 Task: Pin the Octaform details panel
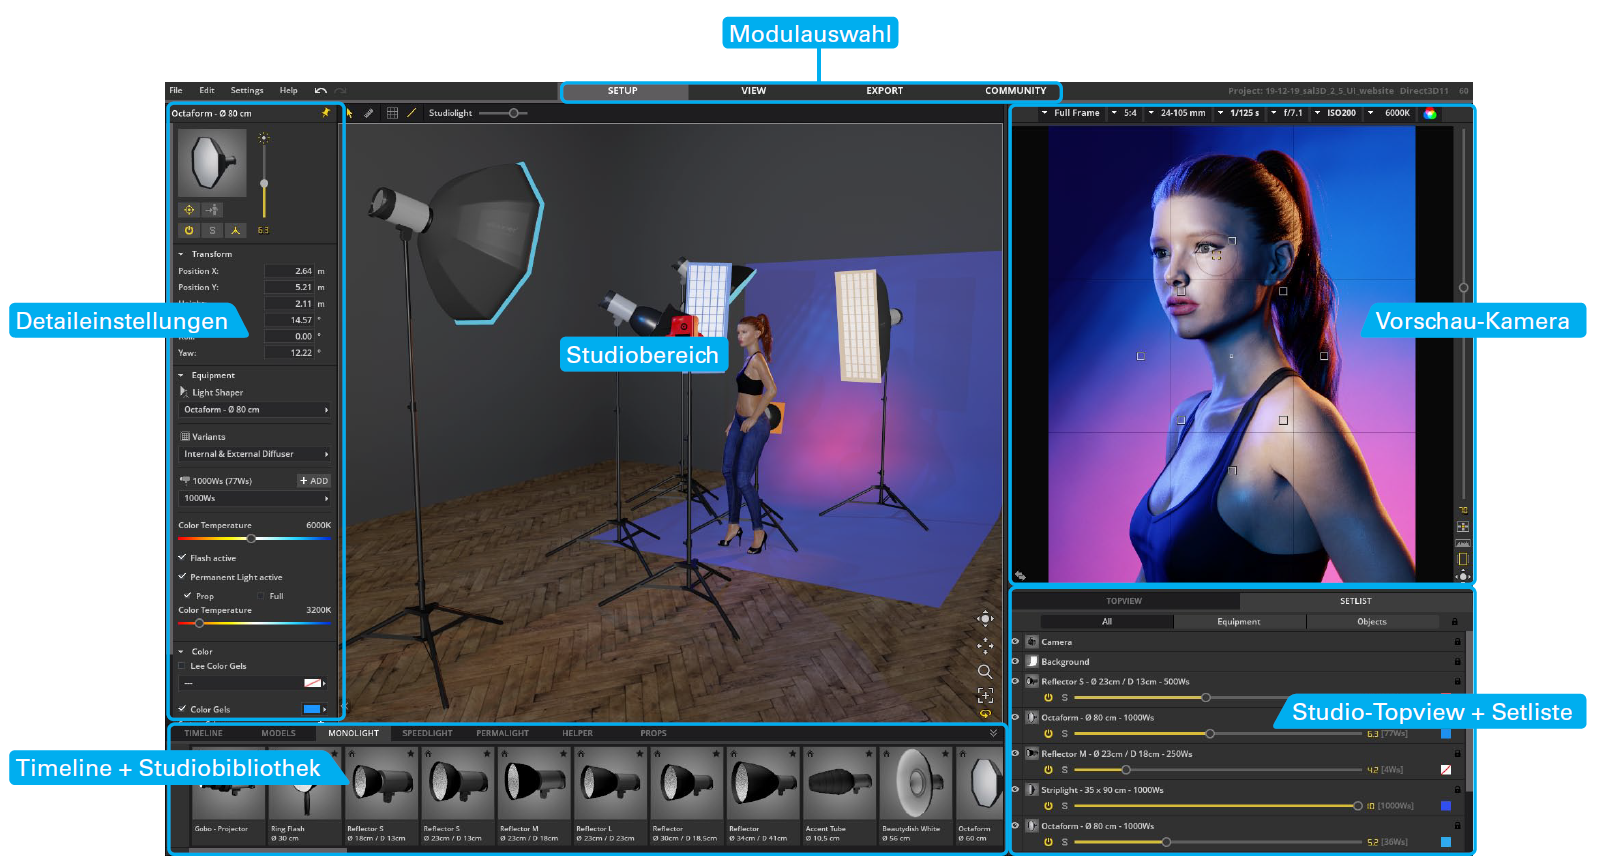(x=325, y=113)
